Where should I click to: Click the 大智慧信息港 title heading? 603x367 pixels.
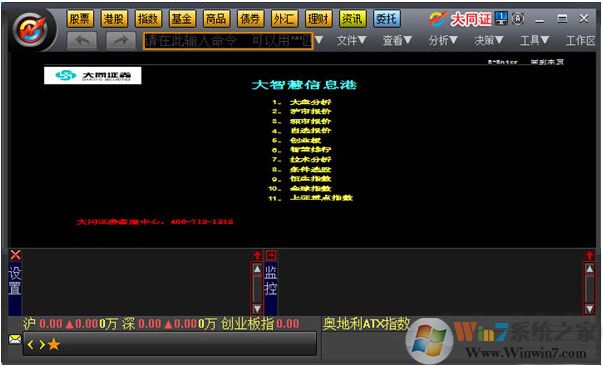[x=304, y=85]
